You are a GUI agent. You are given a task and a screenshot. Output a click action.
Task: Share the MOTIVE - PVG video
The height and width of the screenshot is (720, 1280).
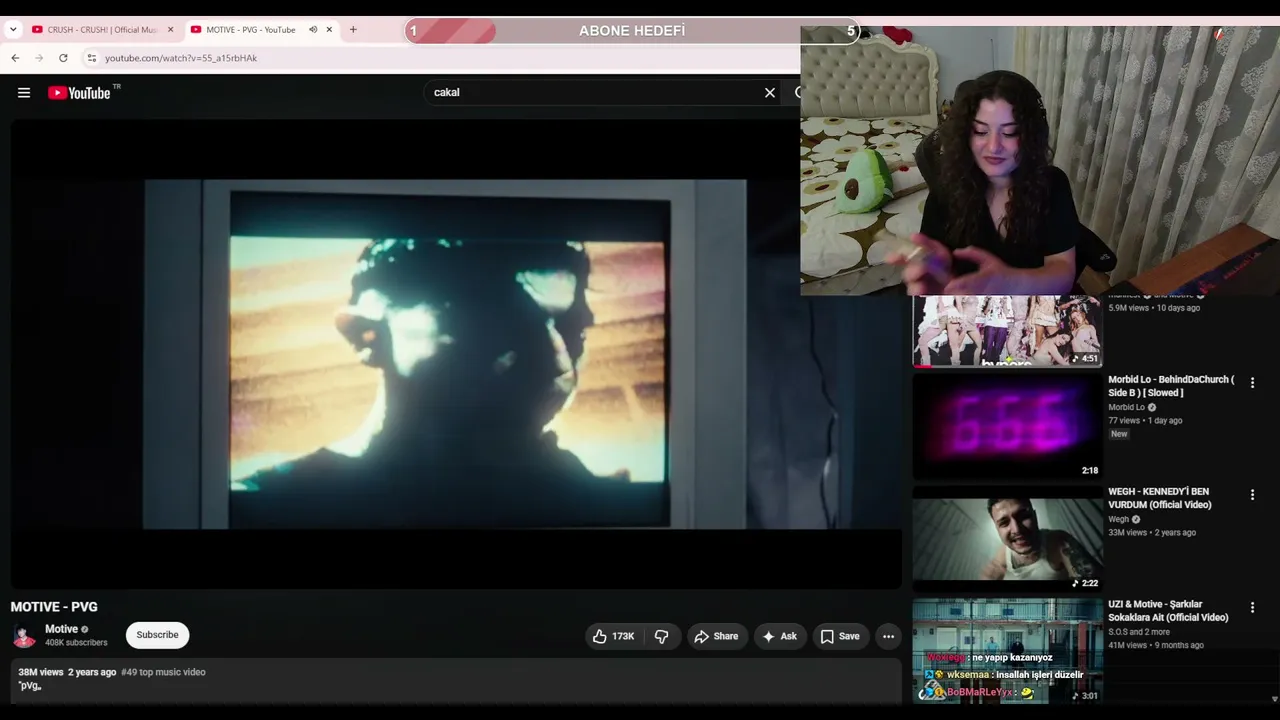click(x=716, y=636)
